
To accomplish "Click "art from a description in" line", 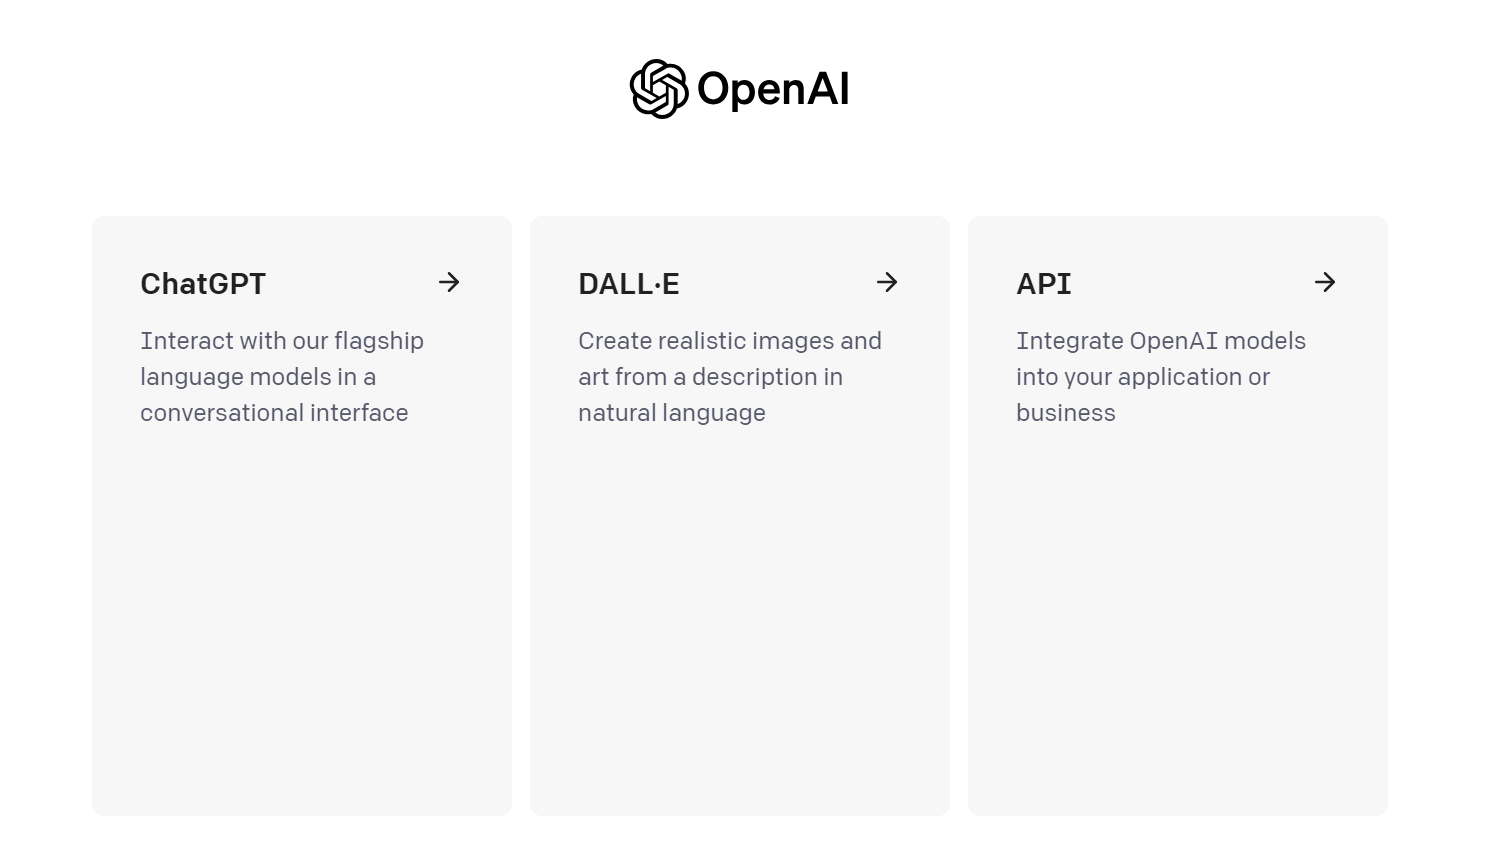I will [x=710, y=377].
